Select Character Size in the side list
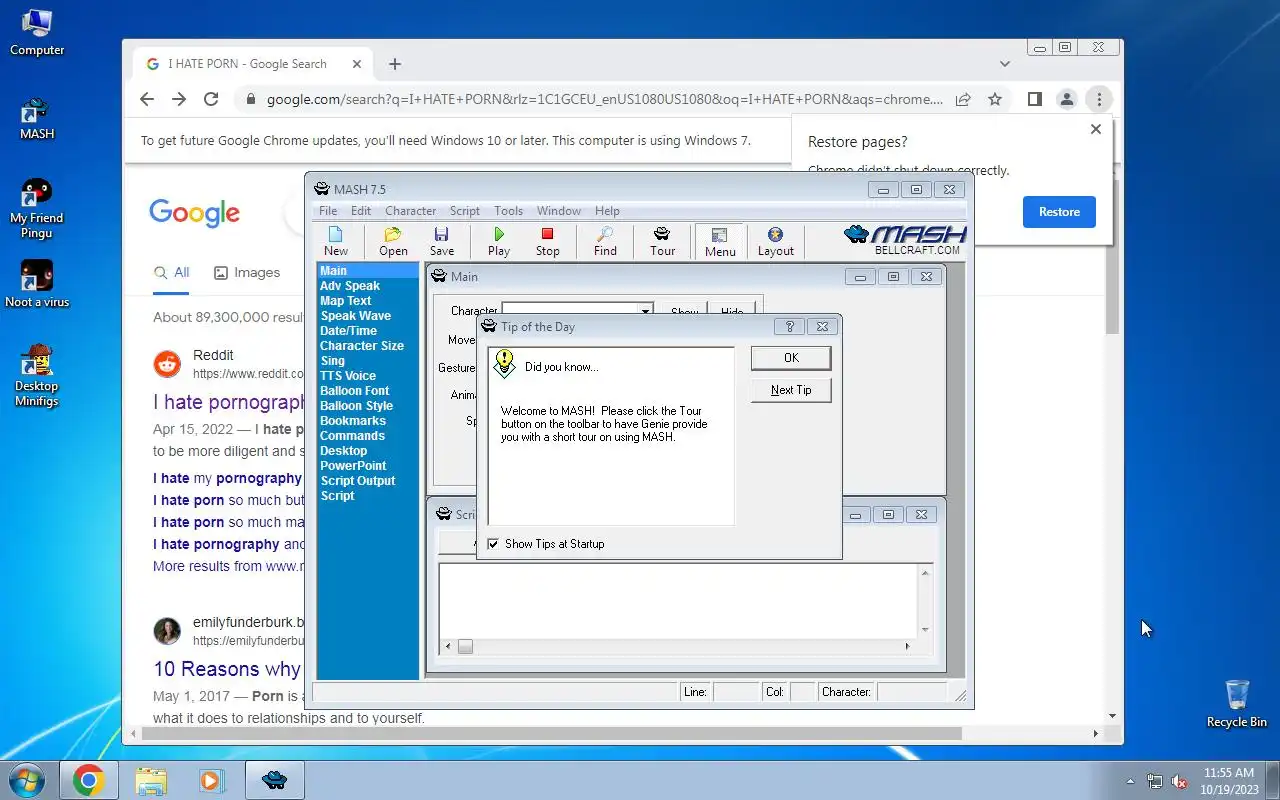This screenshot has width=1280, height=800. coord(362,346)
